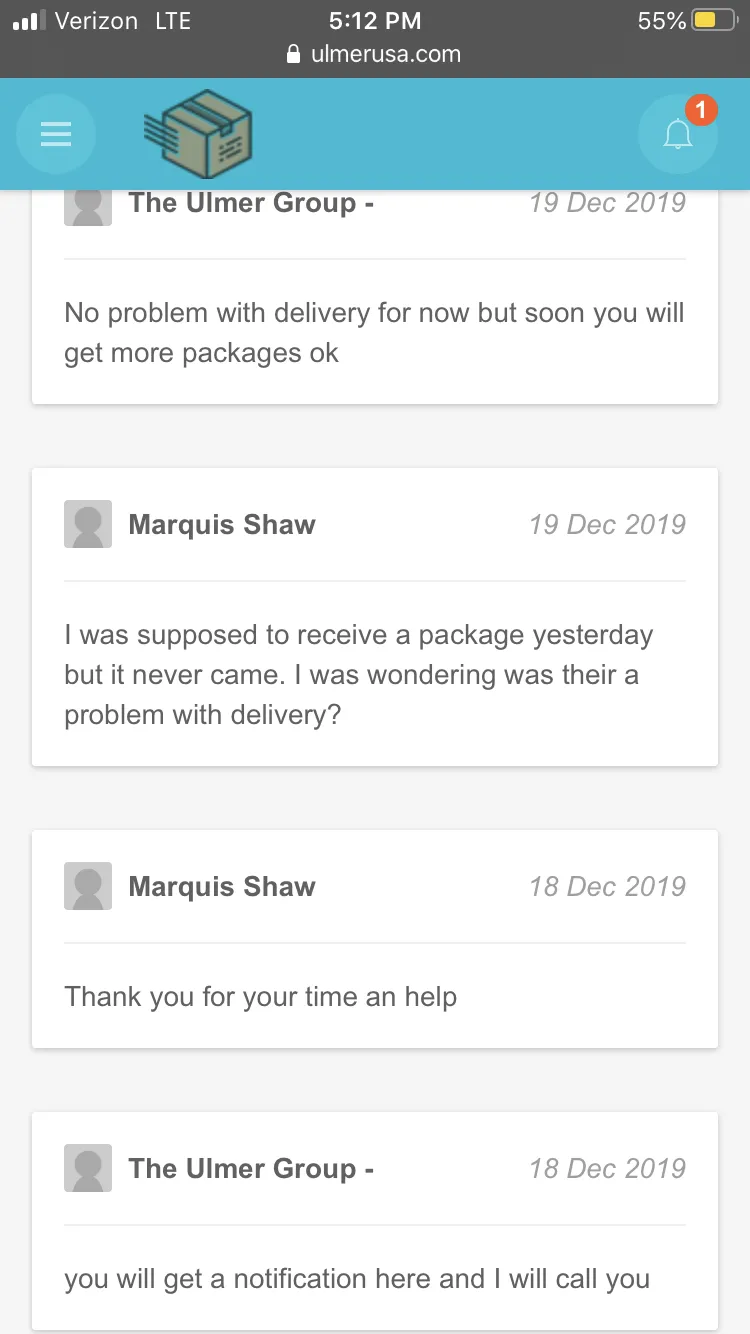The width and height of the screenshot is (750, 1334).
Task: Tap the cellular signal bars
Action: tap(30, 20)
